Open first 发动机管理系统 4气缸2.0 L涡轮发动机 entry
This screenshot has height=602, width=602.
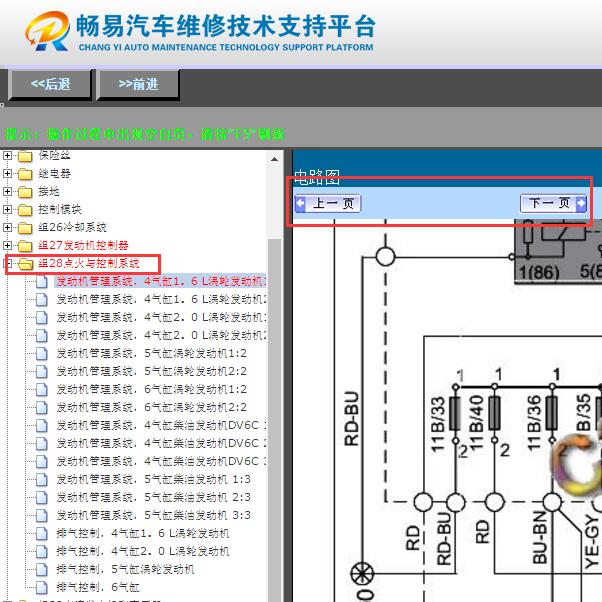pyautogui.click(x=161, y=317)
